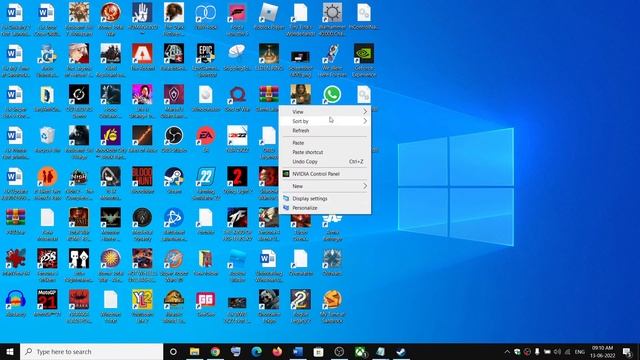Select the Roblox Player shortcut
Viewport: 640px width, 360px height.
pyautogui.click(x=269, y=13)
